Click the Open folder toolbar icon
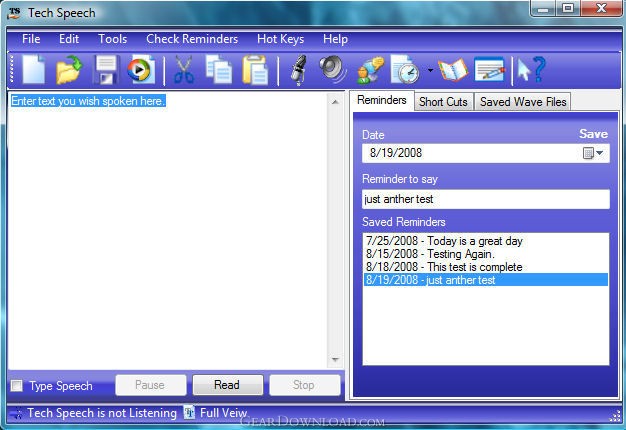The height and width of the screenshot is (430, 626). tap(69, 70)
